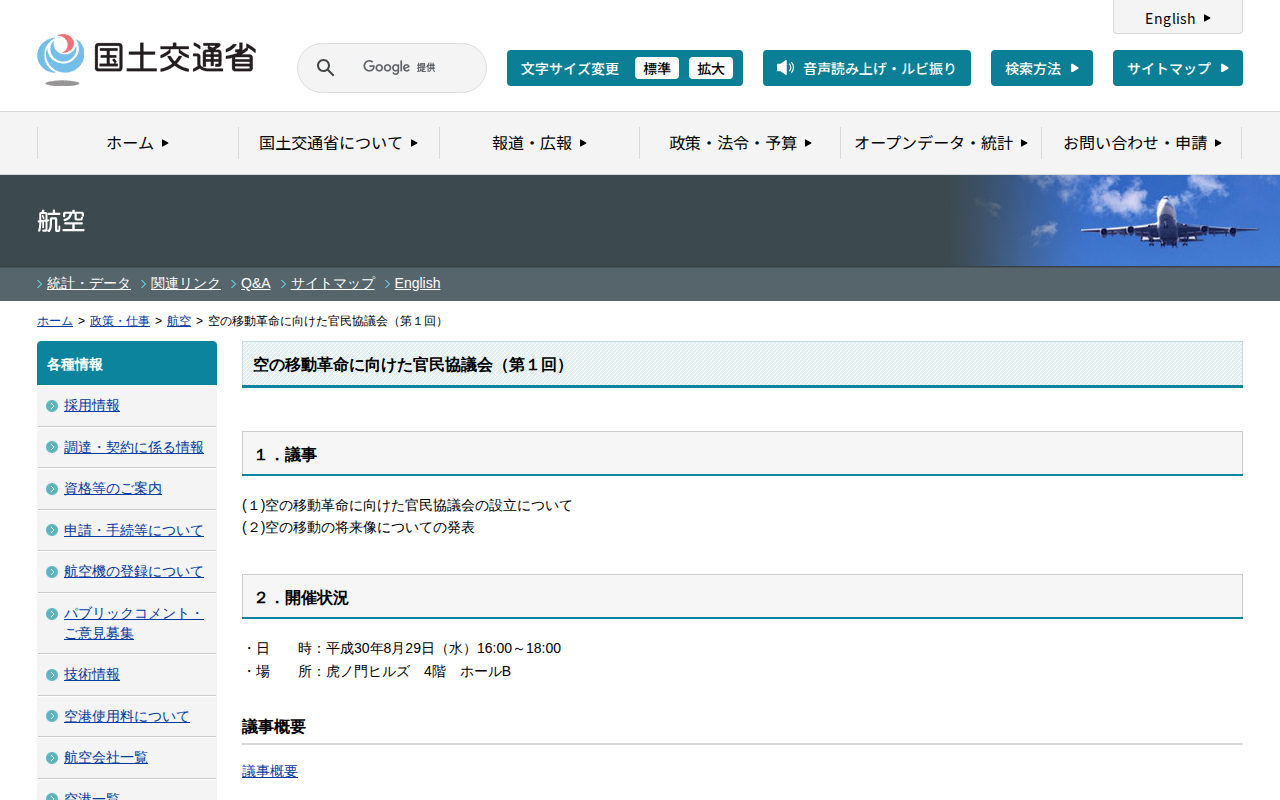Click the bullet icon beside 採用情報
The image size is (1280, 800).
52,406
